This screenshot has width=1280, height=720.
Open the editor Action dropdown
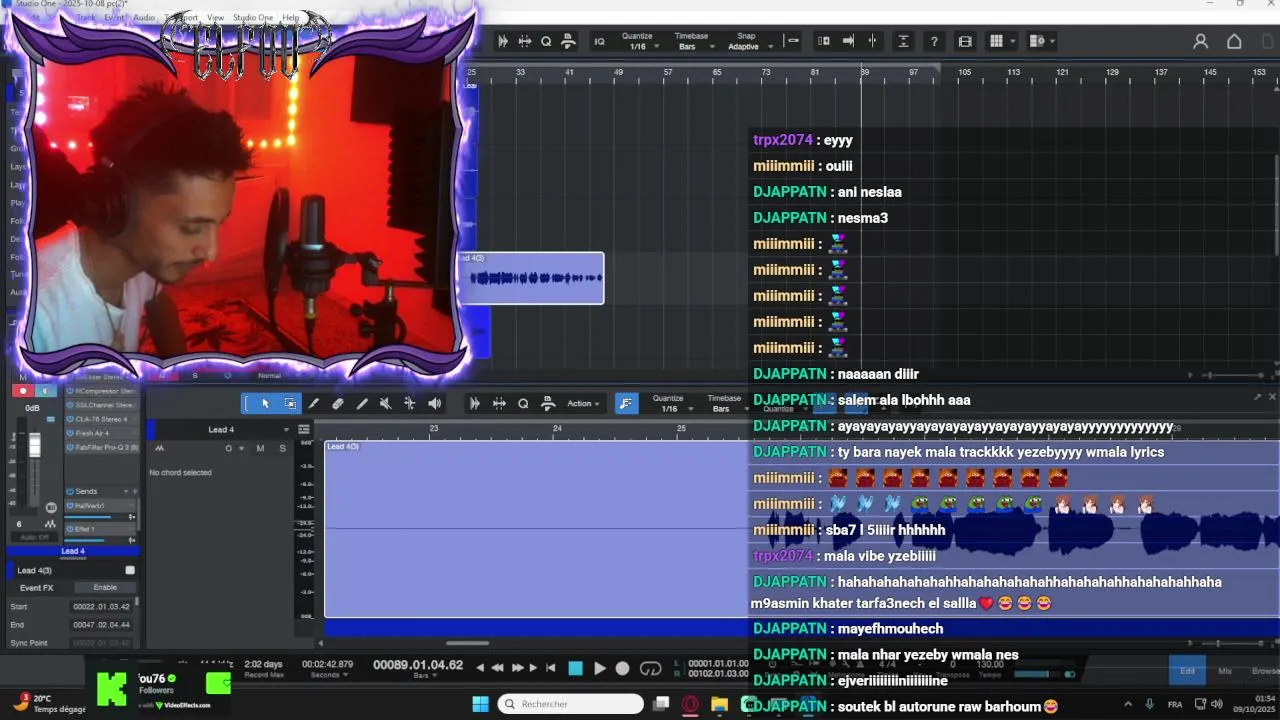coord(584,403)
